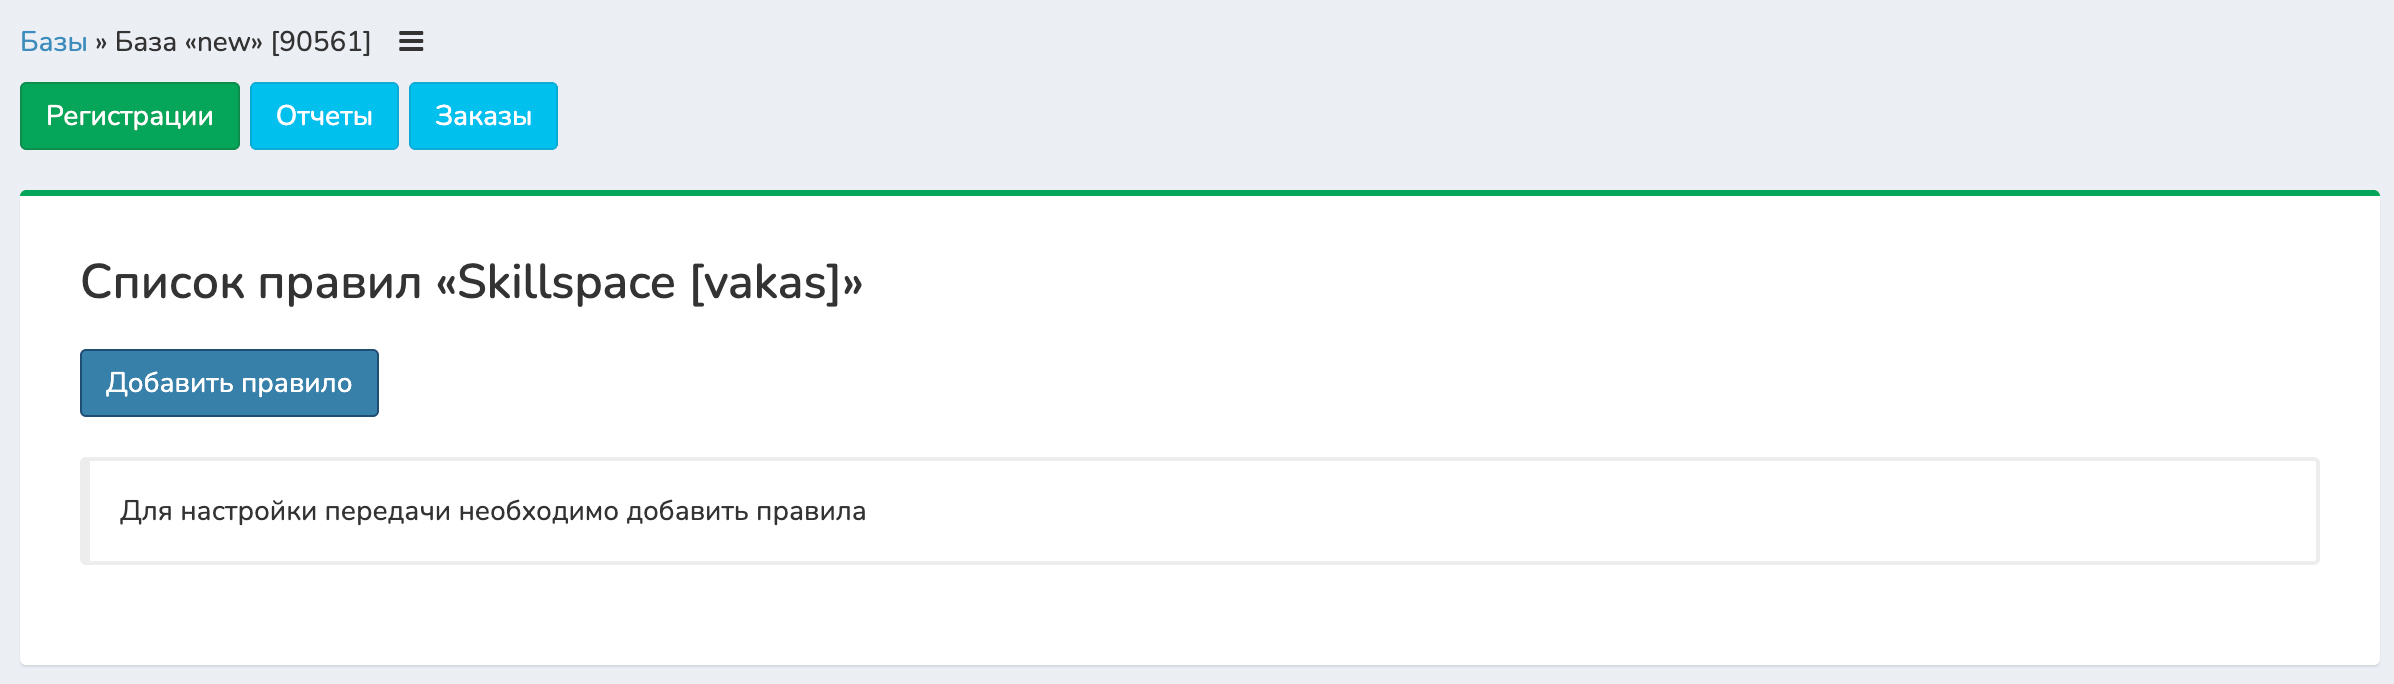Click the green top border of the panel
2394x684 pixels.
pos(1200,193)
